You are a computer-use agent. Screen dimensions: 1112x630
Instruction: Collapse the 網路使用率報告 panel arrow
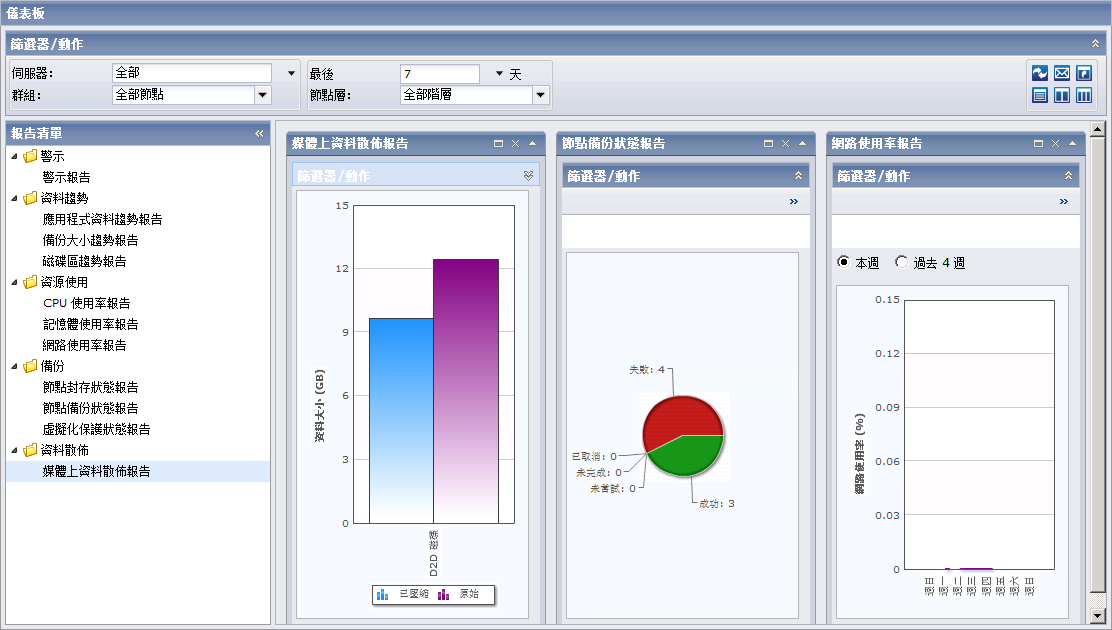pos(1072,143)
